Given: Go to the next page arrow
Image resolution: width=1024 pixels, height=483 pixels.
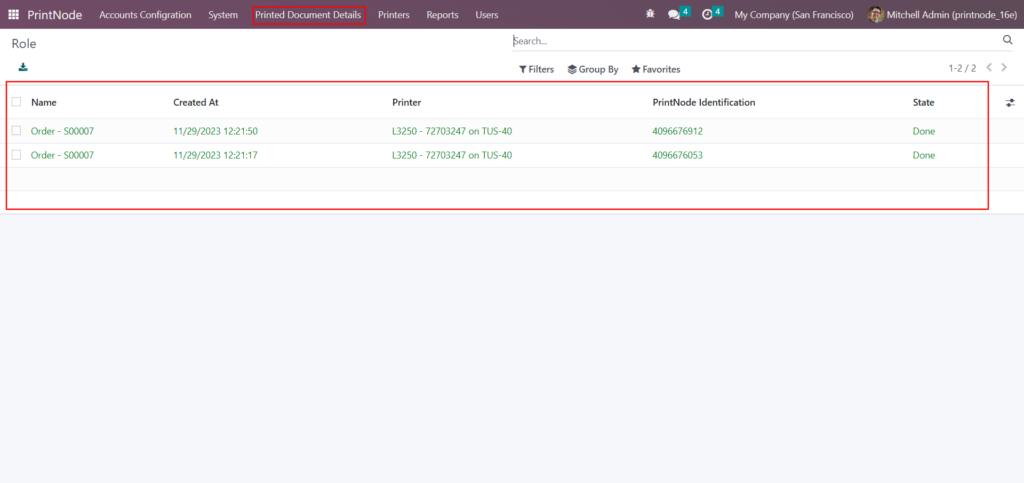Looking at the screenshot, I should tap(1005, 67).
